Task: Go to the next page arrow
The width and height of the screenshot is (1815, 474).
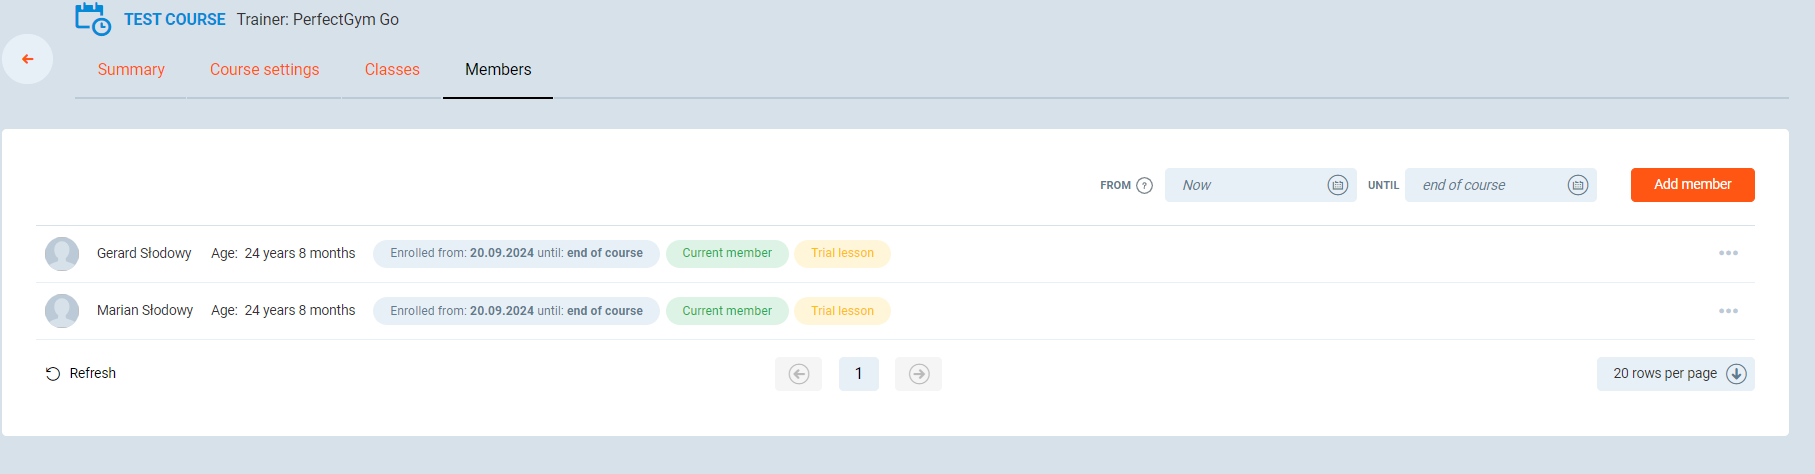Action: (918, 374)
